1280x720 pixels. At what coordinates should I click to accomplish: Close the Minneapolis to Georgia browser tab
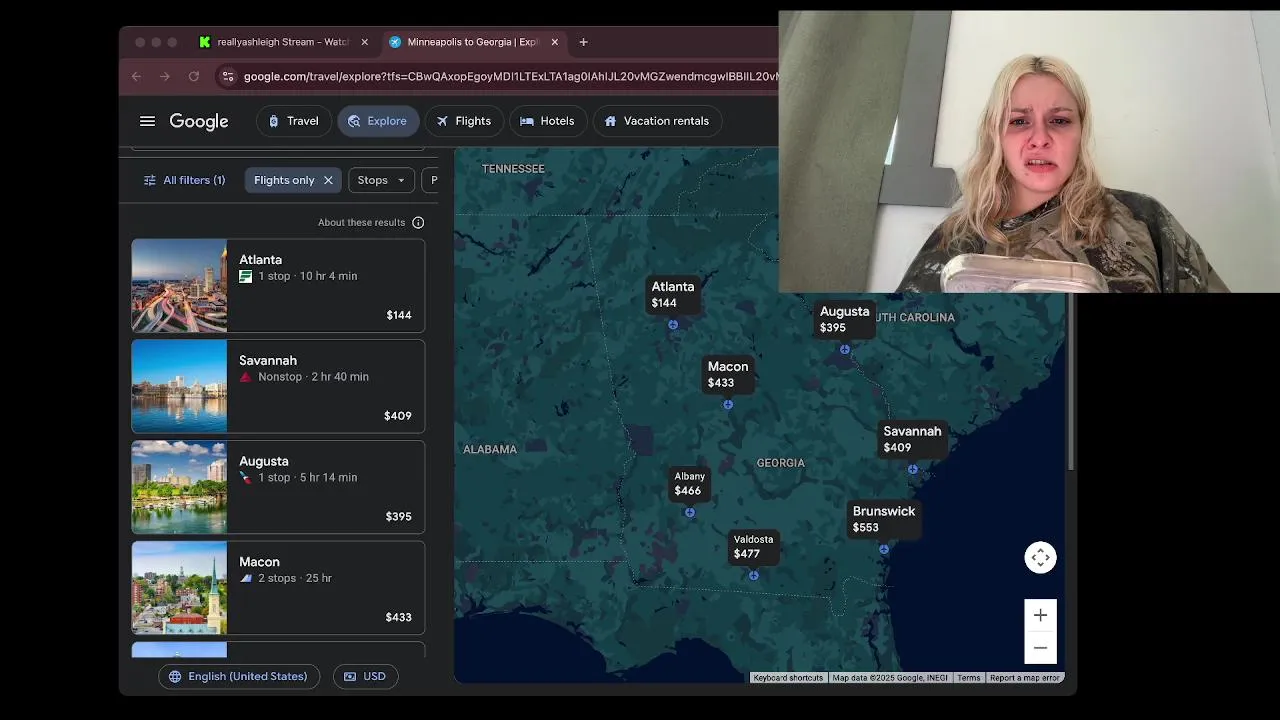tap(554, 42)
